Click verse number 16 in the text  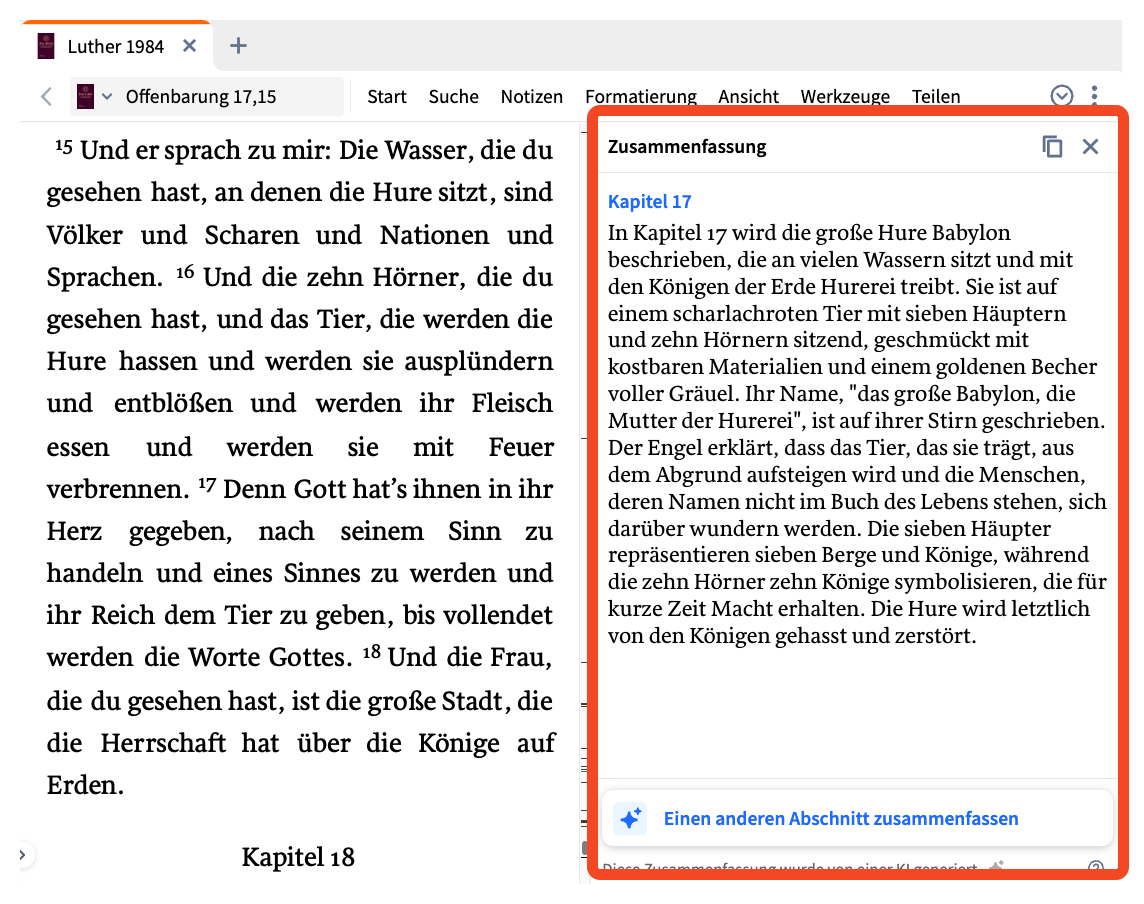click(x=185, y=273)
